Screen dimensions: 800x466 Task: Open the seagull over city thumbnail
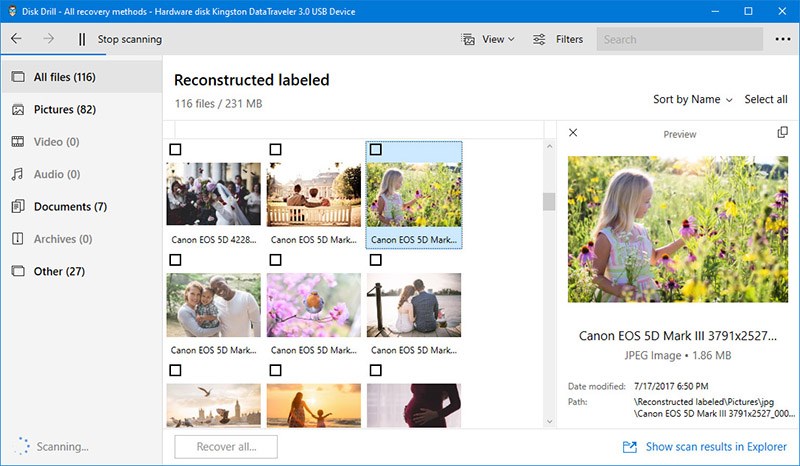point(213,406)
